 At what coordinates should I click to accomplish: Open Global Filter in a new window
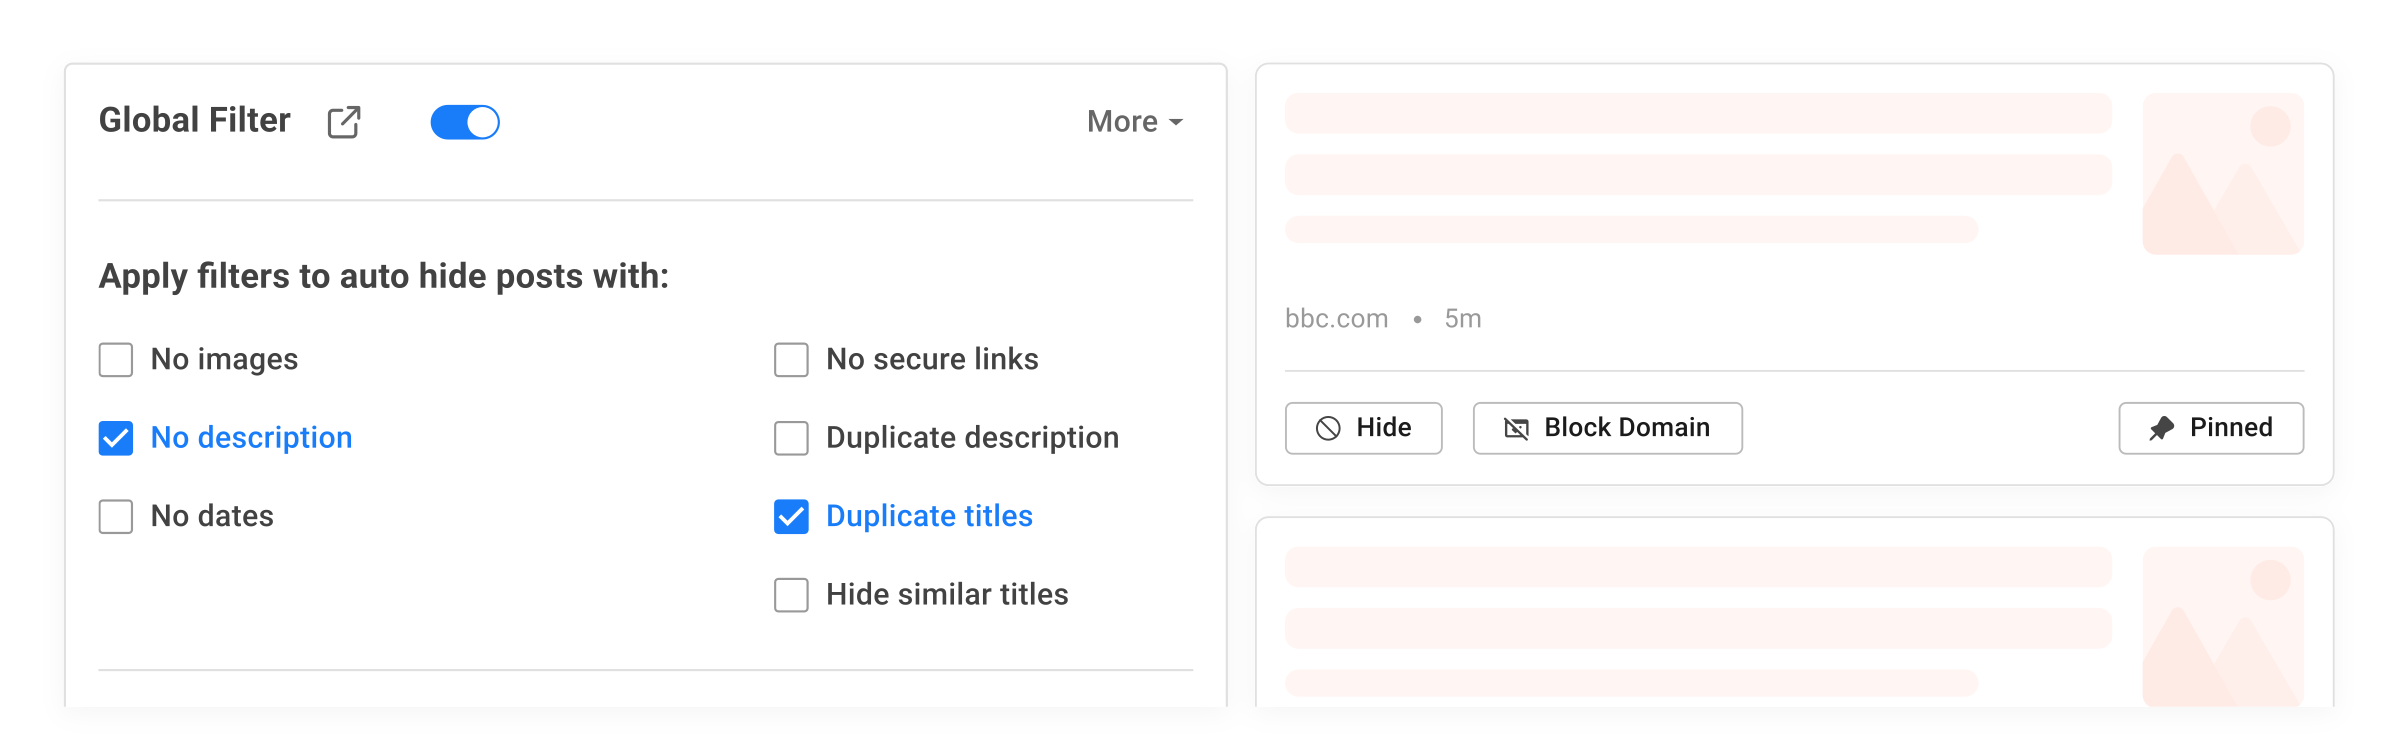click(344, 121)
